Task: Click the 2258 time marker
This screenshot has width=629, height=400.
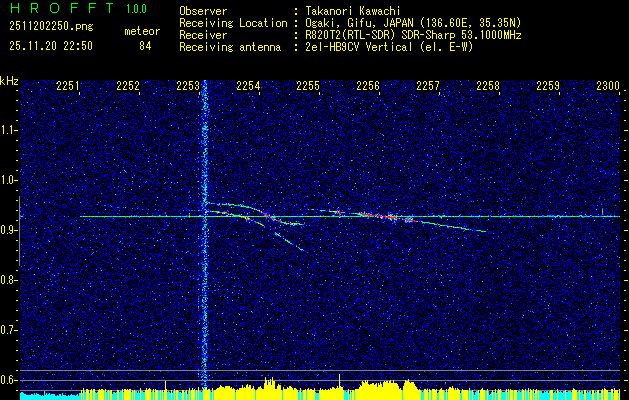Action: coord(488,86)
